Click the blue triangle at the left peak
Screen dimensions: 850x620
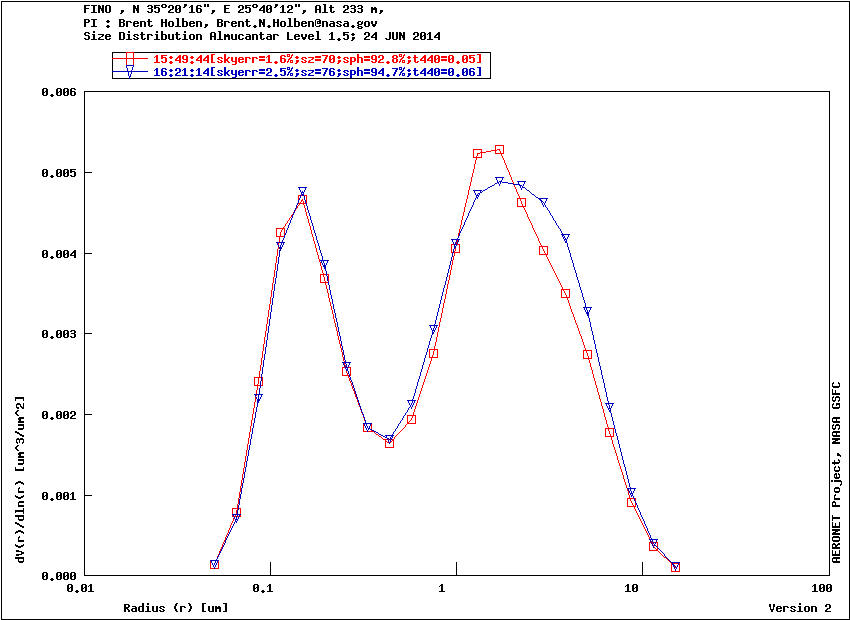(302, 191)
